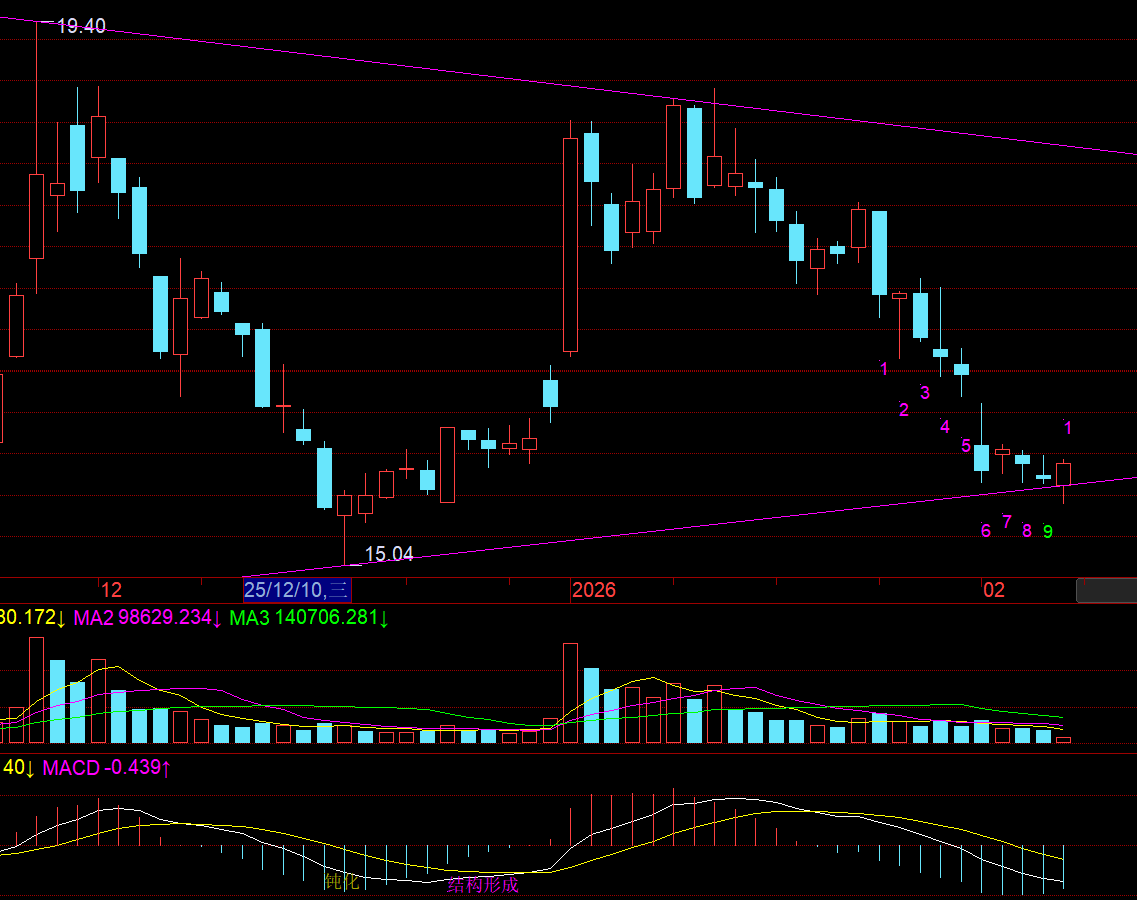
Task: Click the 结构形成 annotation on MACD panel
Action: pos(483,885)
